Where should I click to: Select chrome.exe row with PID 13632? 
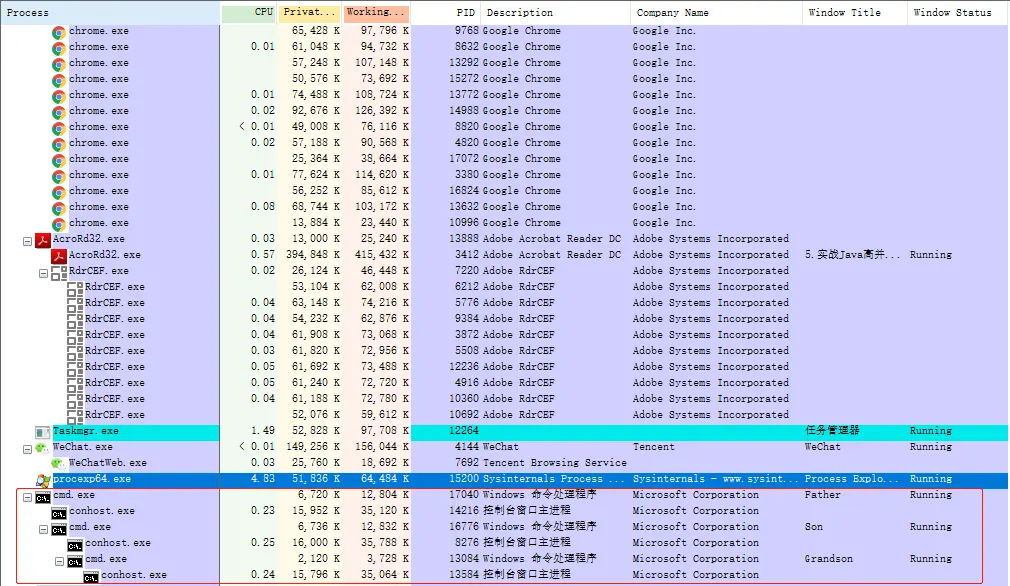tap(504, 207)
